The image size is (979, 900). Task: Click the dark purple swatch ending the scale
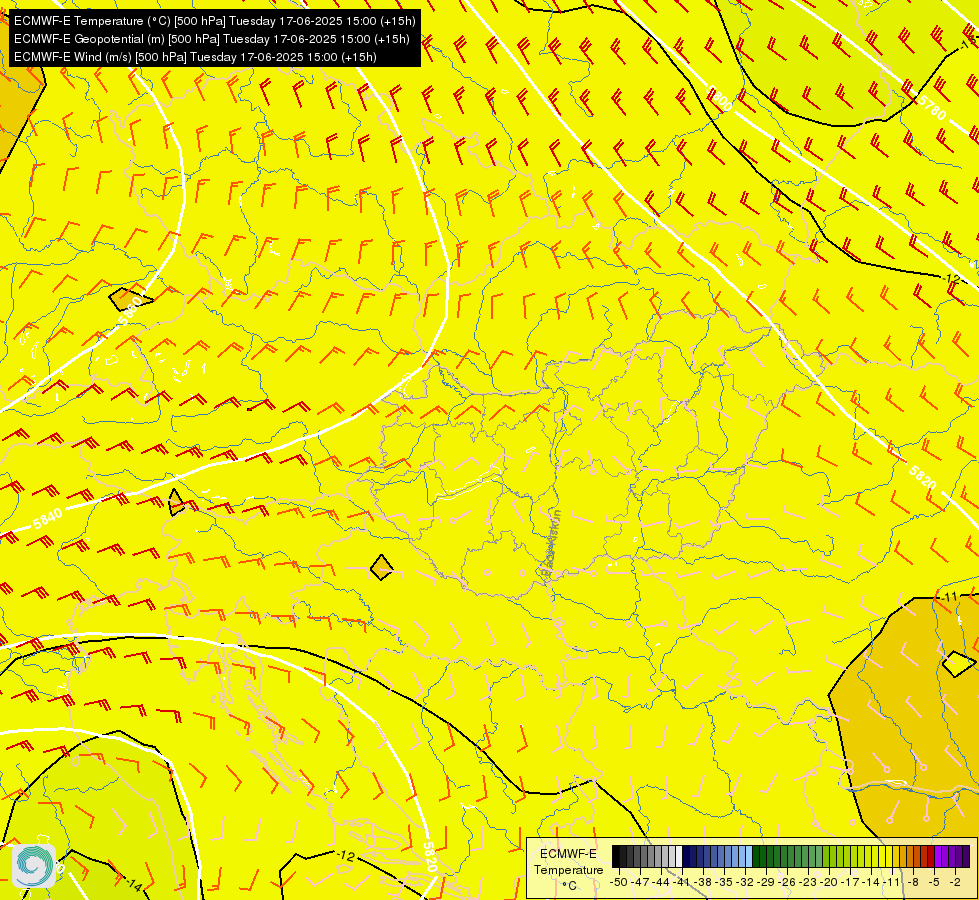(966, 857)
